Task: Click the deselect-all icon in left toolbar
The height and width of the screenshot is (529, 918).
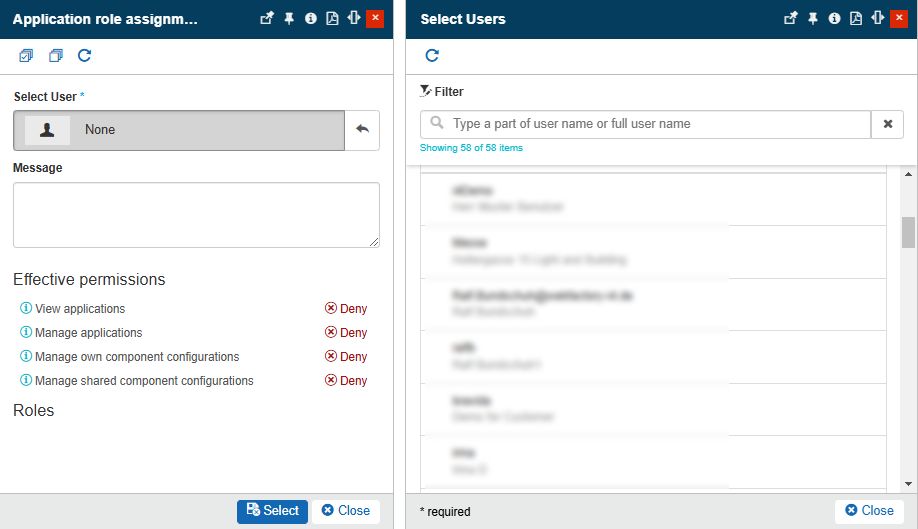Action: click(56, 56)
